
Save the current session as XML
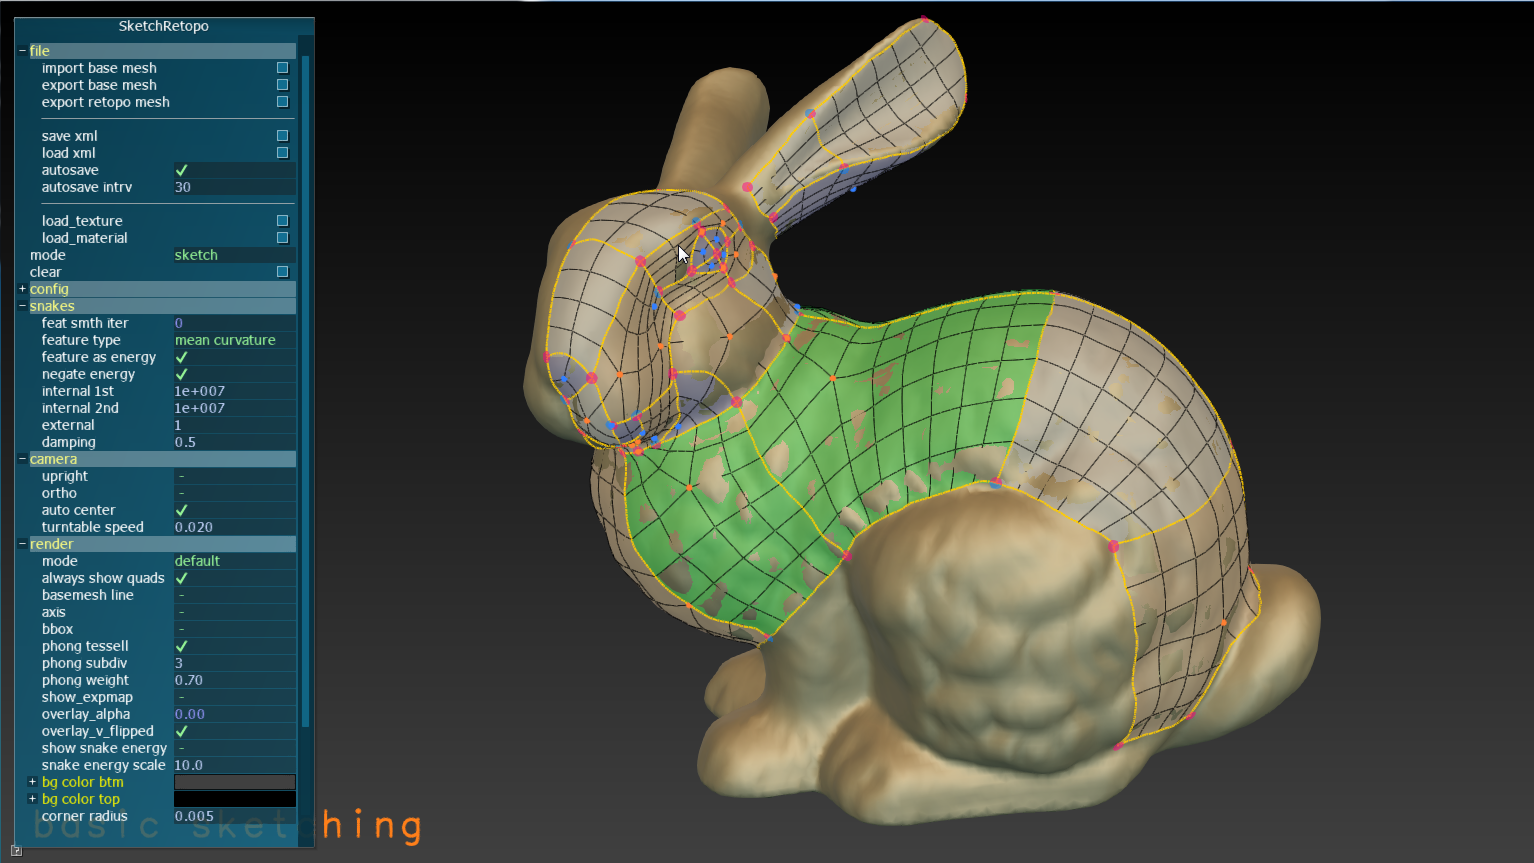coord(283,135)
